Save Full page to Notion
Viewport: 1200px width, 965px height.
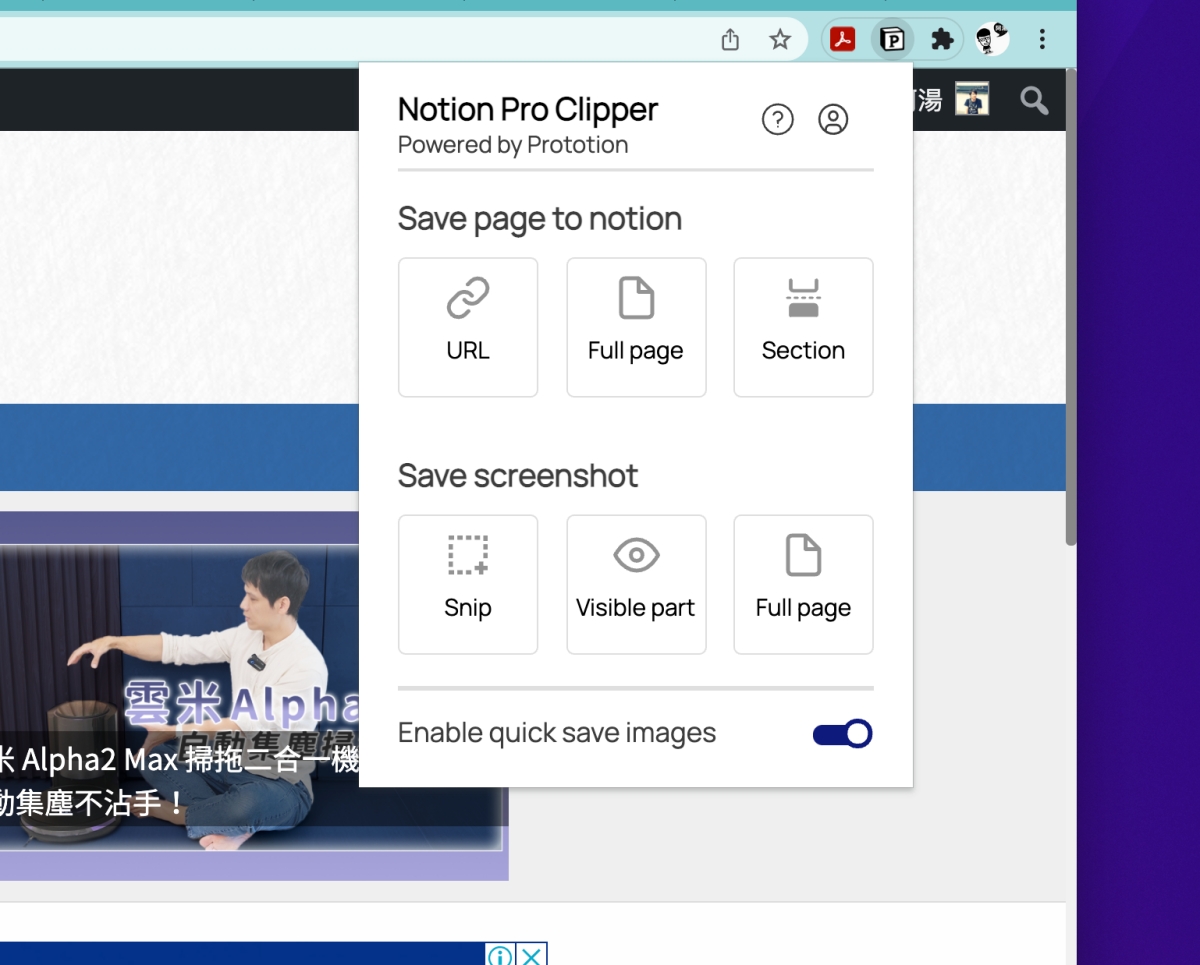tap(636, 327)
